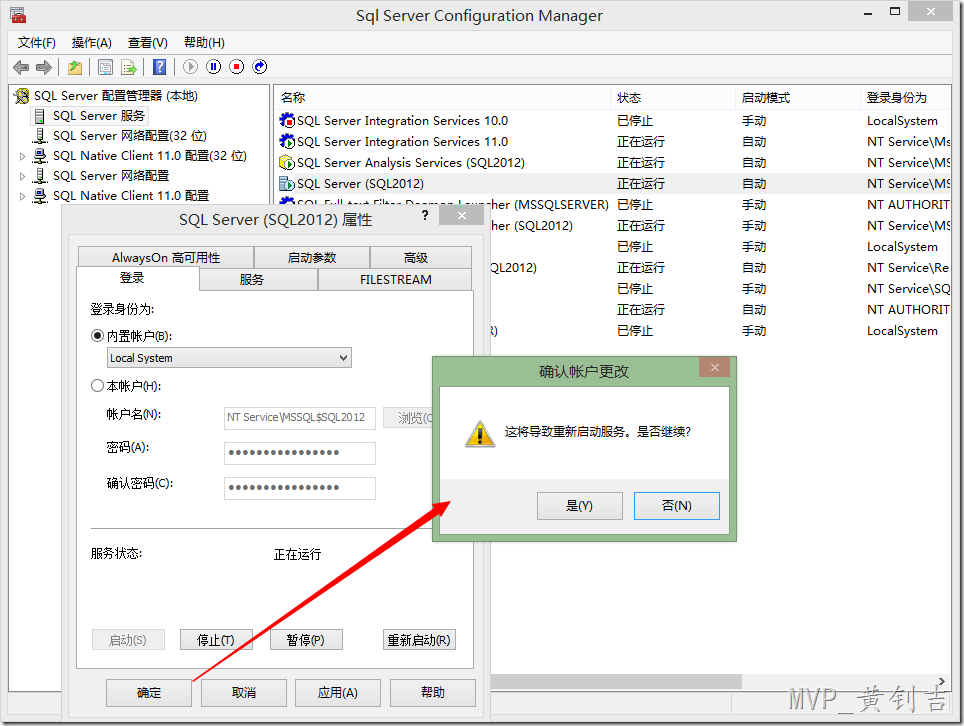Select SQL Server Integration Services 10.0 row

point(402,120)
